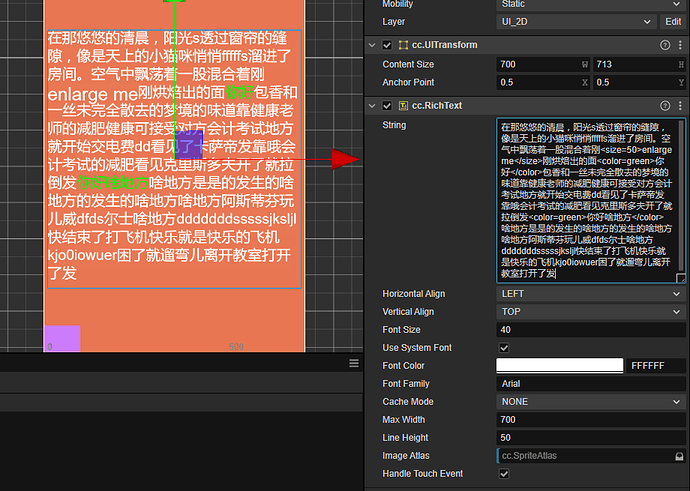Open help for cc.RichText component

[x=665, y=106]
